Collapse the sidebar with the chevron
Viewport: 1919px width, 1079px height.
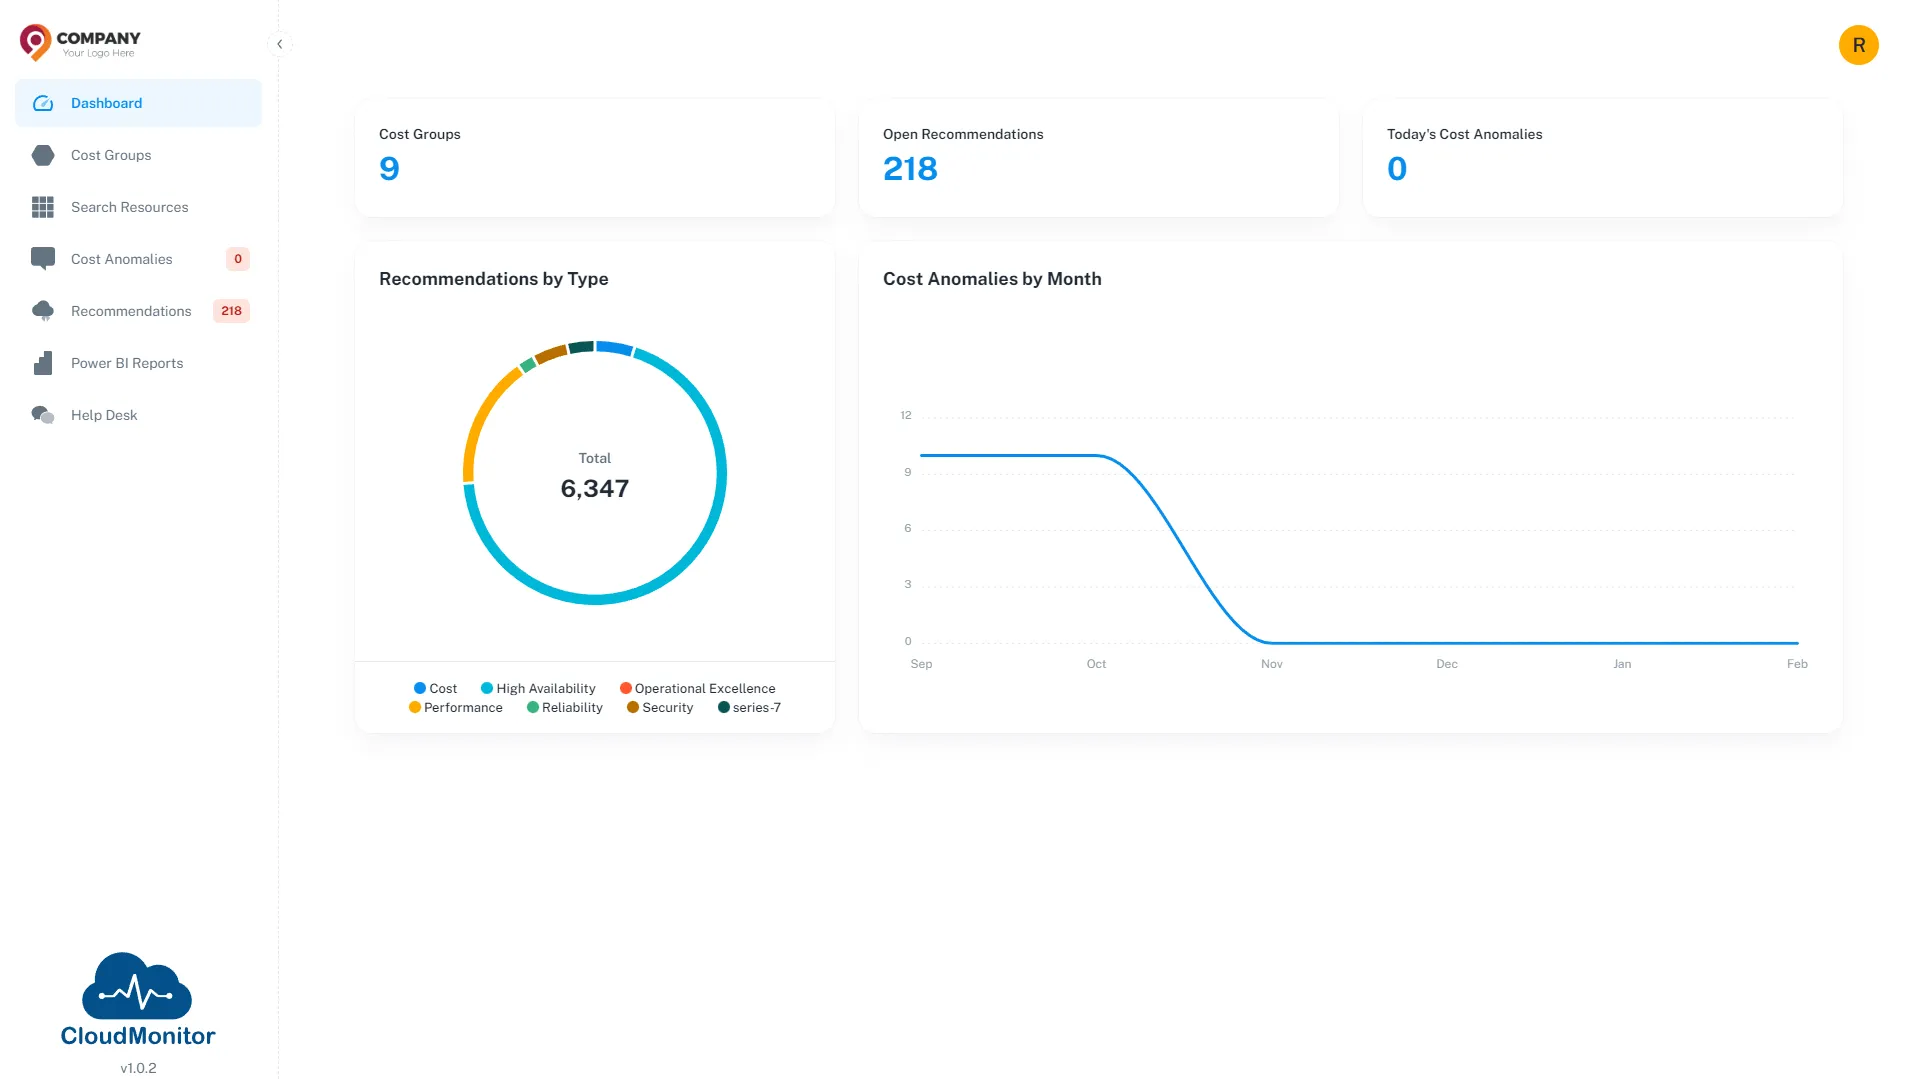(x=280, y=44)
